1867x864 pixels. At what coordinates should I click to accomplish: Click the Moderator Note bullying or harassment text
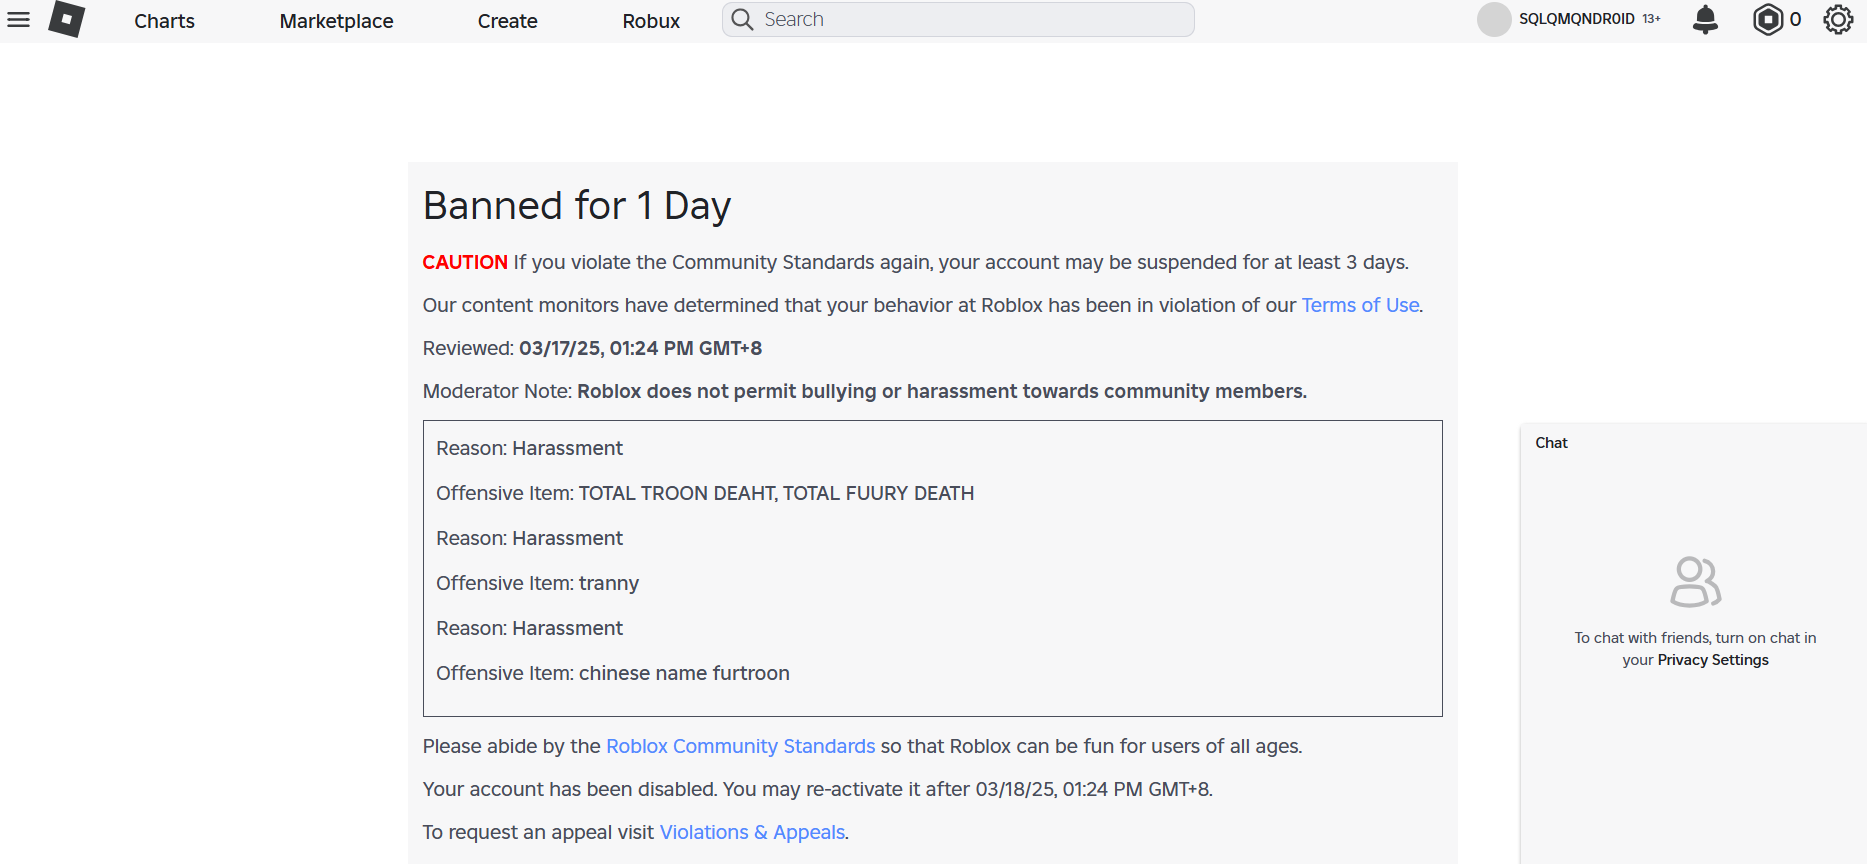(x=942, y=391)
